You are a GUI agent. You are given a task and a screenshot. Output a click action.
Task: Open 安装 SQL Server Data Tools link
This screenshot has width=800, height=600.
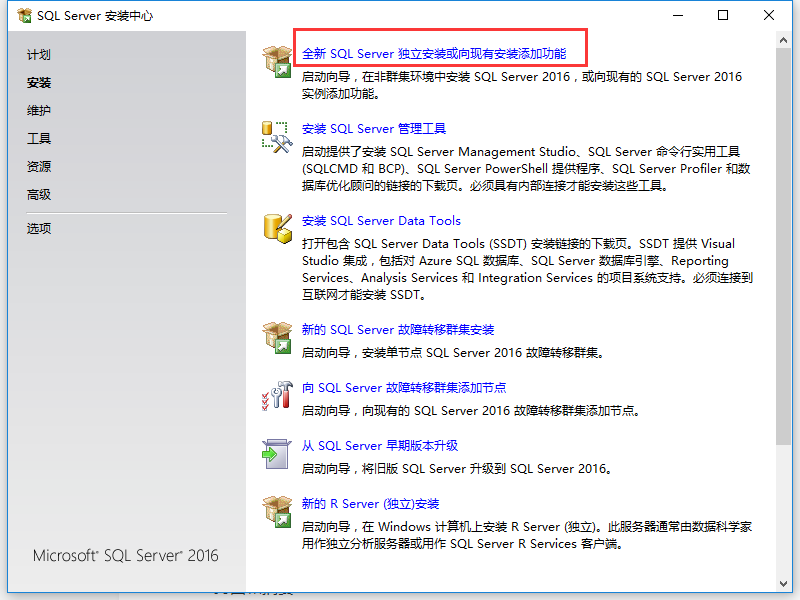click(381, 221)
